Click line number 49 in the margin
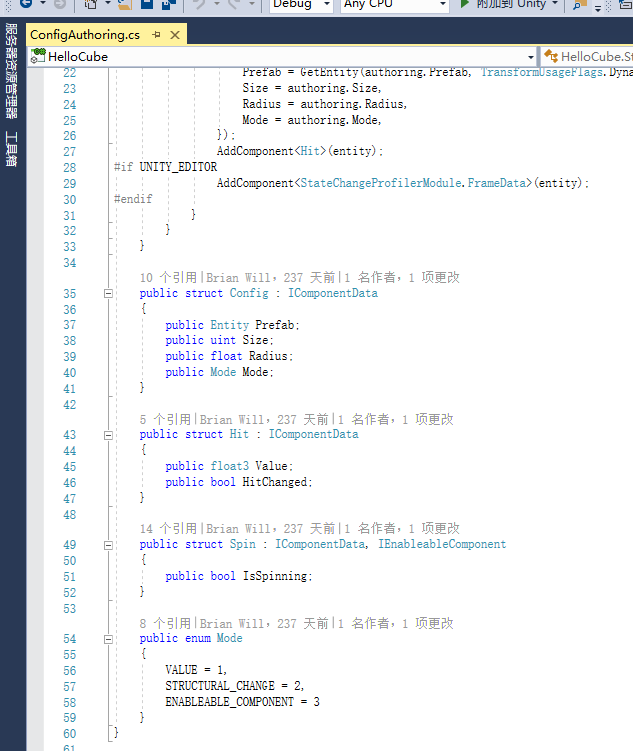This screenshot has height=751, width=633. pos(70,545)
